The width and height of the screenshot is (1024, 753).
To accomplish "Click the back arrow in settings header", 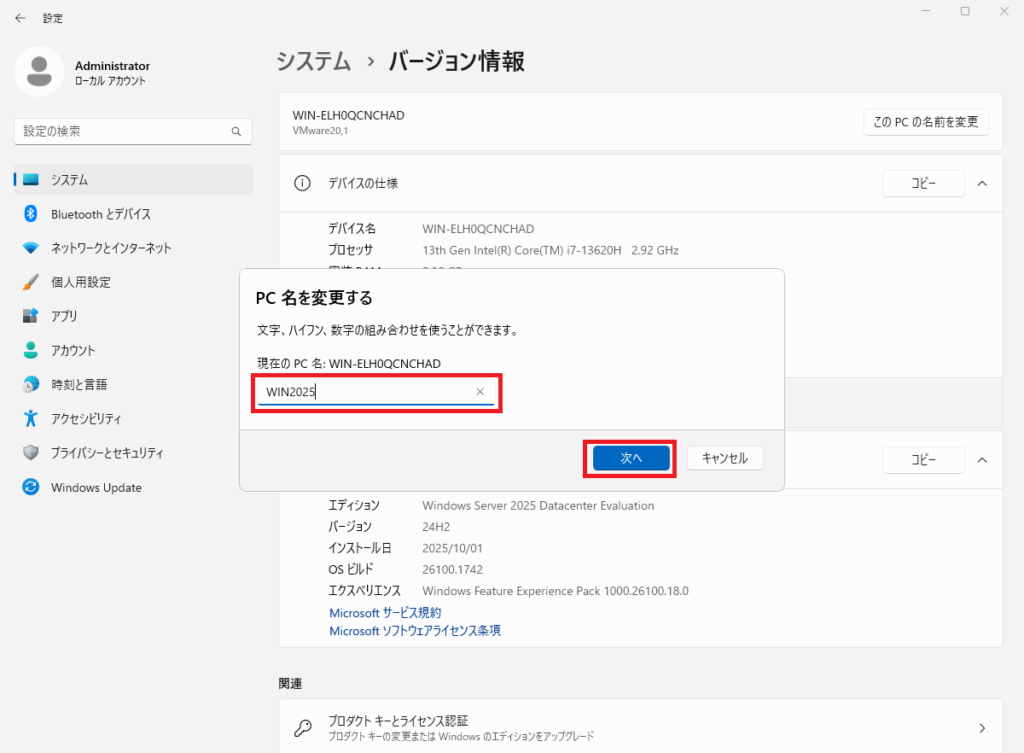I will tap(20, 18).
